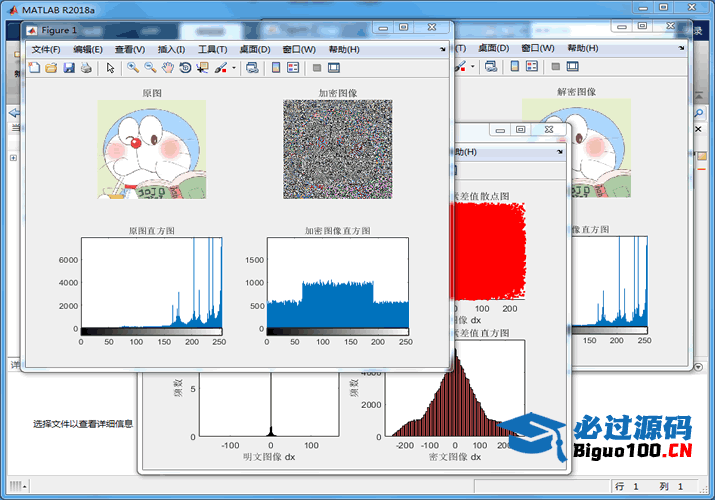This screenshot has width=715, height=500.
Task: Click 选择文件以查看详细信息 text in the details panel
Action: [x=83, y=424]
